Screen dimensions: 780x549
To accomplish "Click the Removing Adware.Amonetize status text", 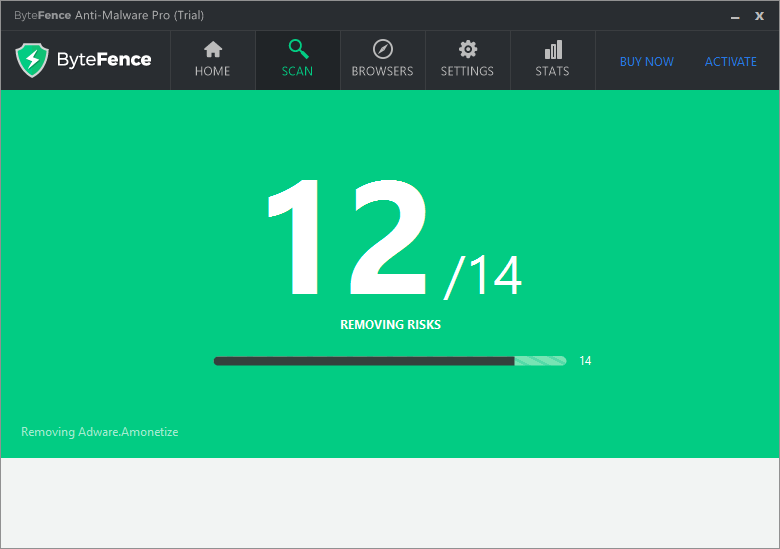I will (x=99, y=432).
